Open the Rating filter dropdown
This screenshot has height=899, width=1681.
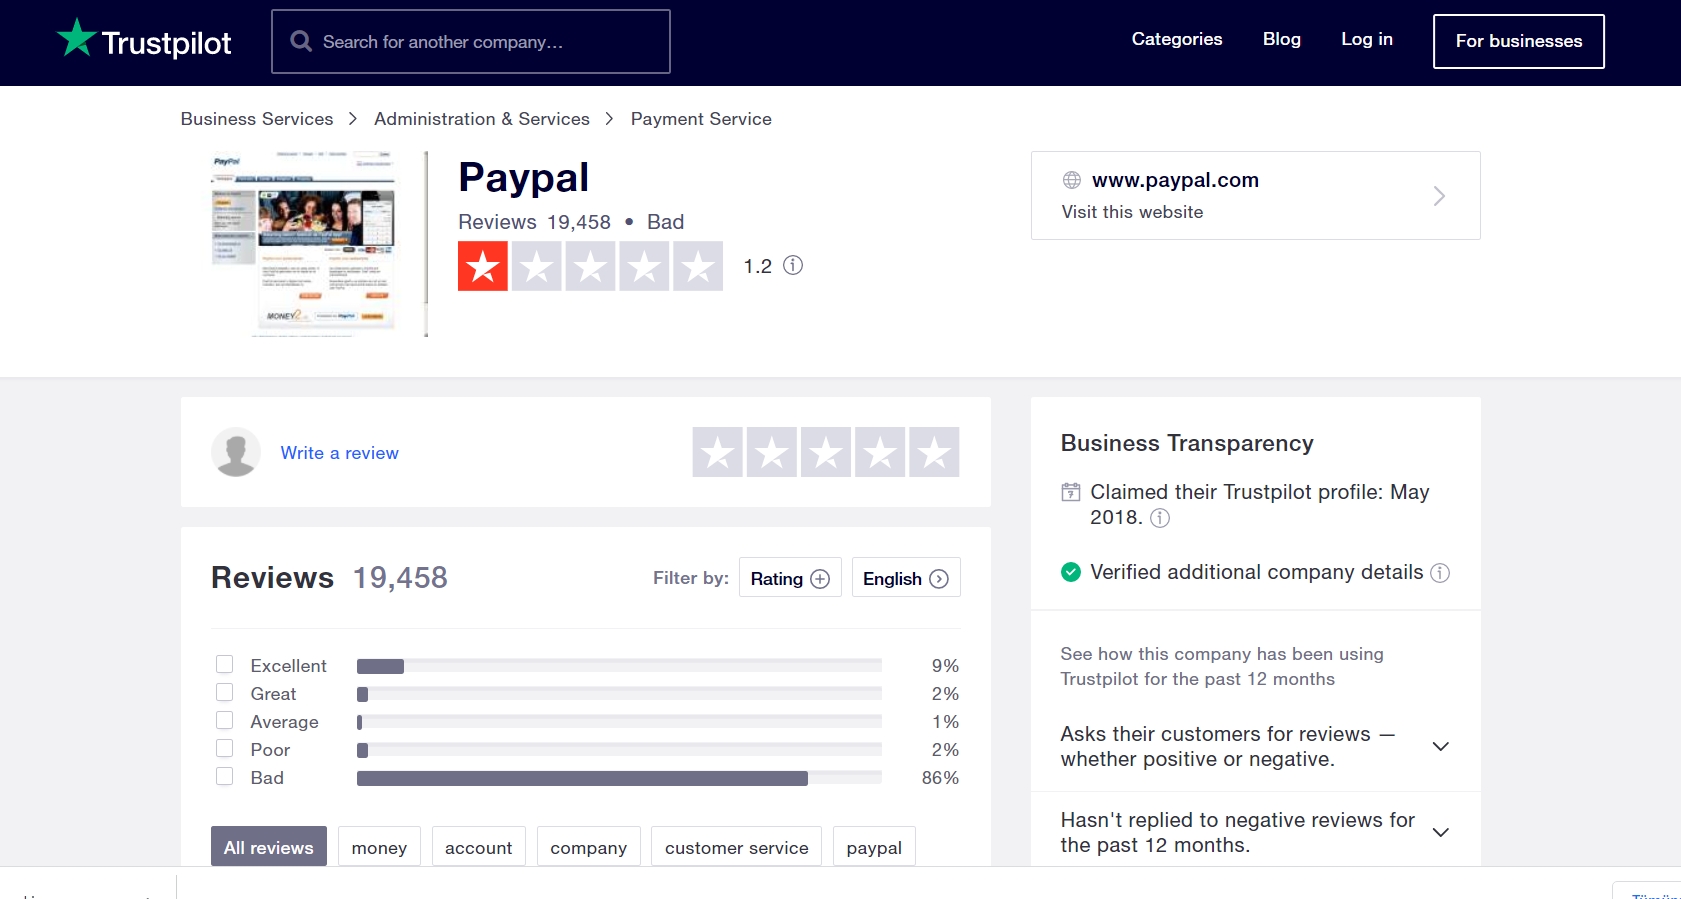point(789,578)
